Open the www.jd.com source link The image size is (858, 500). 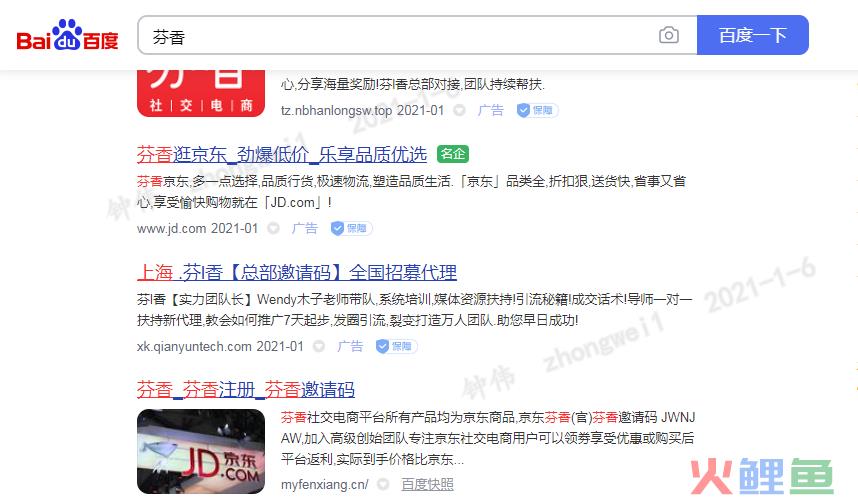coord(171,228)
